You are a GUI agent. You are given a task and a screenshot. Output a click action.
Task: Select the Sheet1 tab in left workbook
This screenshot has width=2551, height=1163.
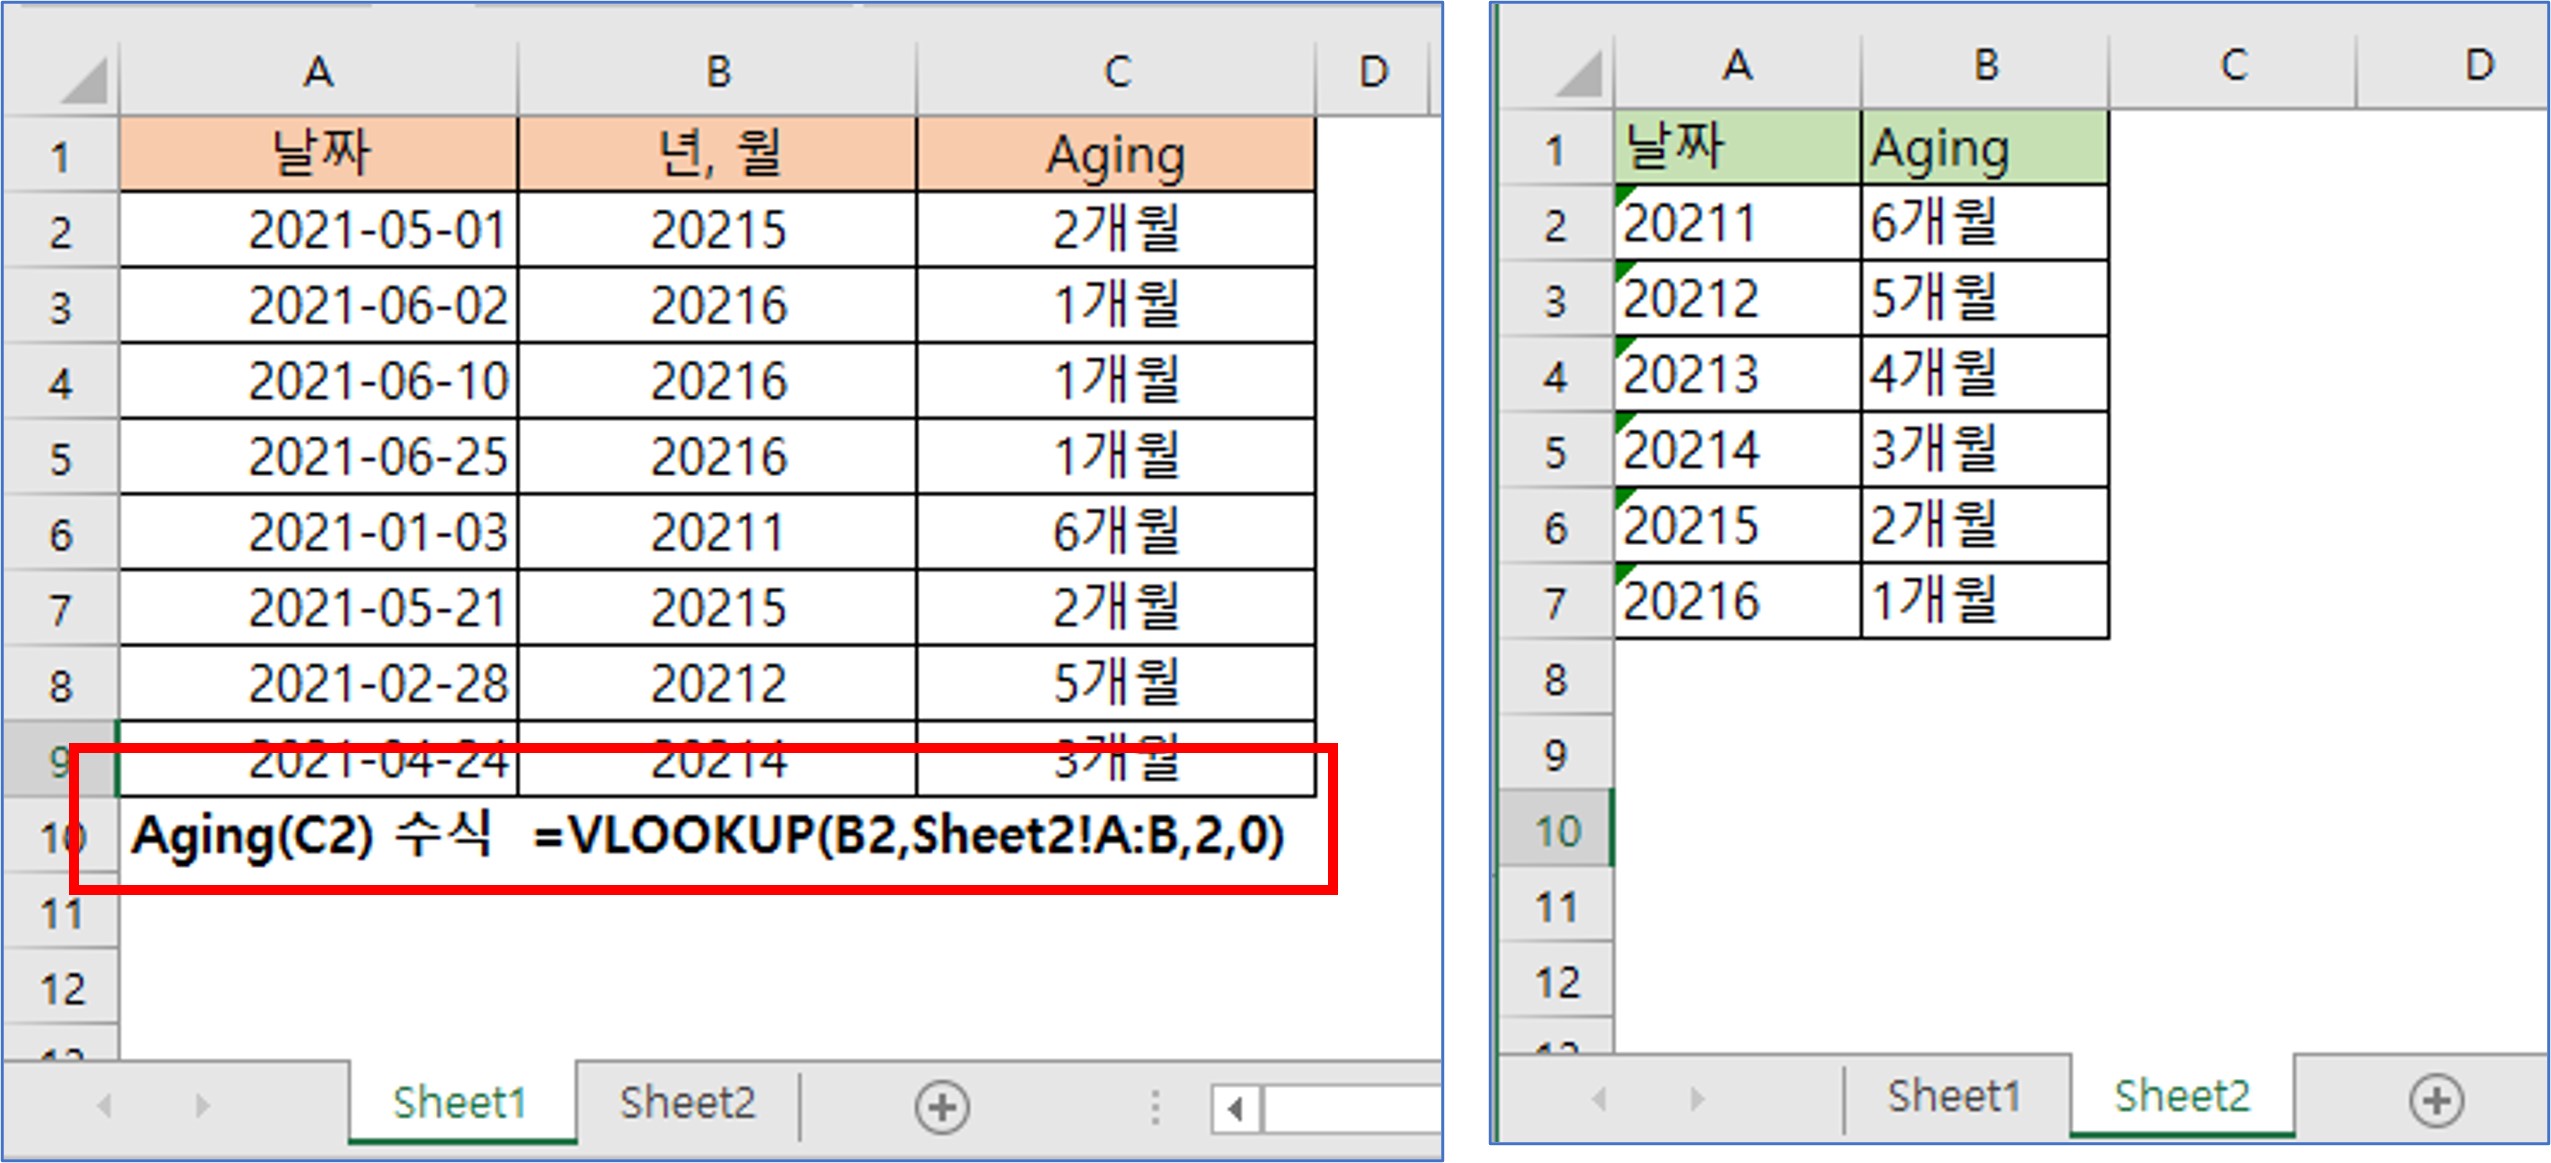459,1103
